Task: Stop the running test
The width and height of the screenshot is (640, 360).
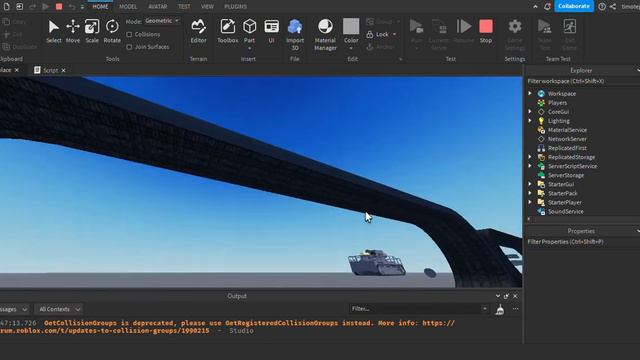Action: 486,31
